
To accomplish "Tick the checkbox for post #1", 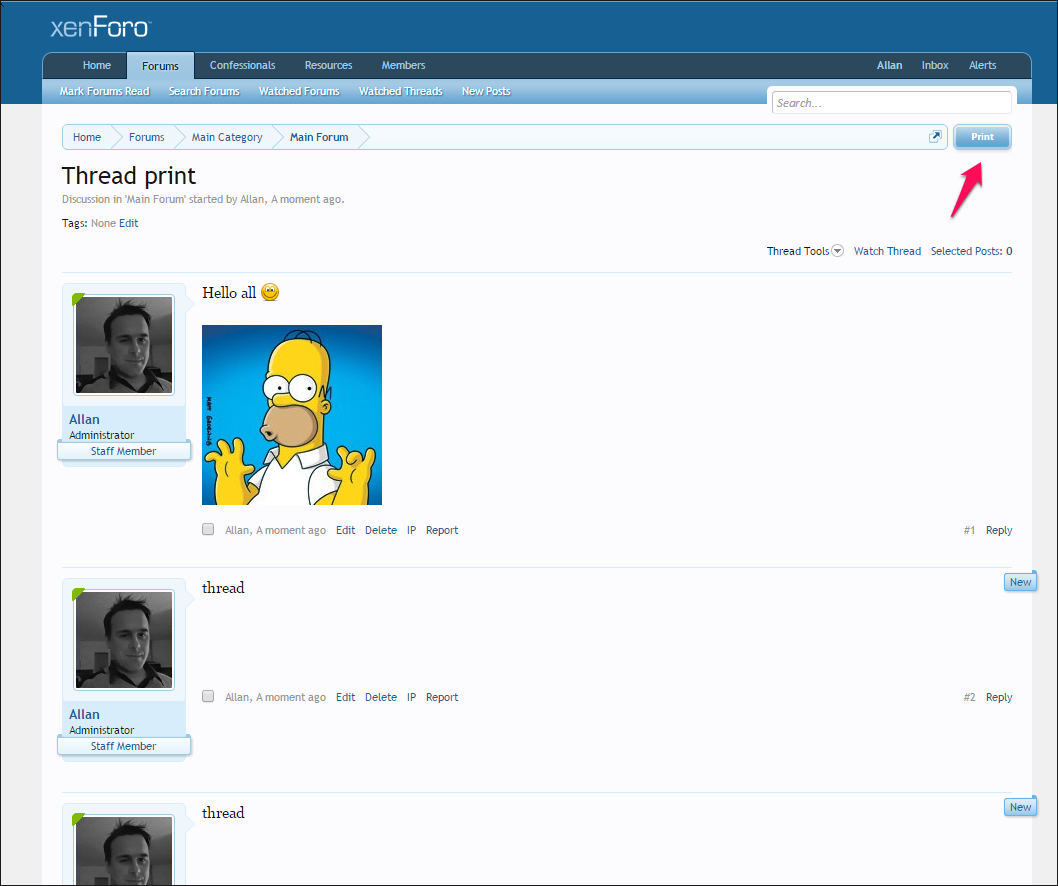I will tap(208, 529).
